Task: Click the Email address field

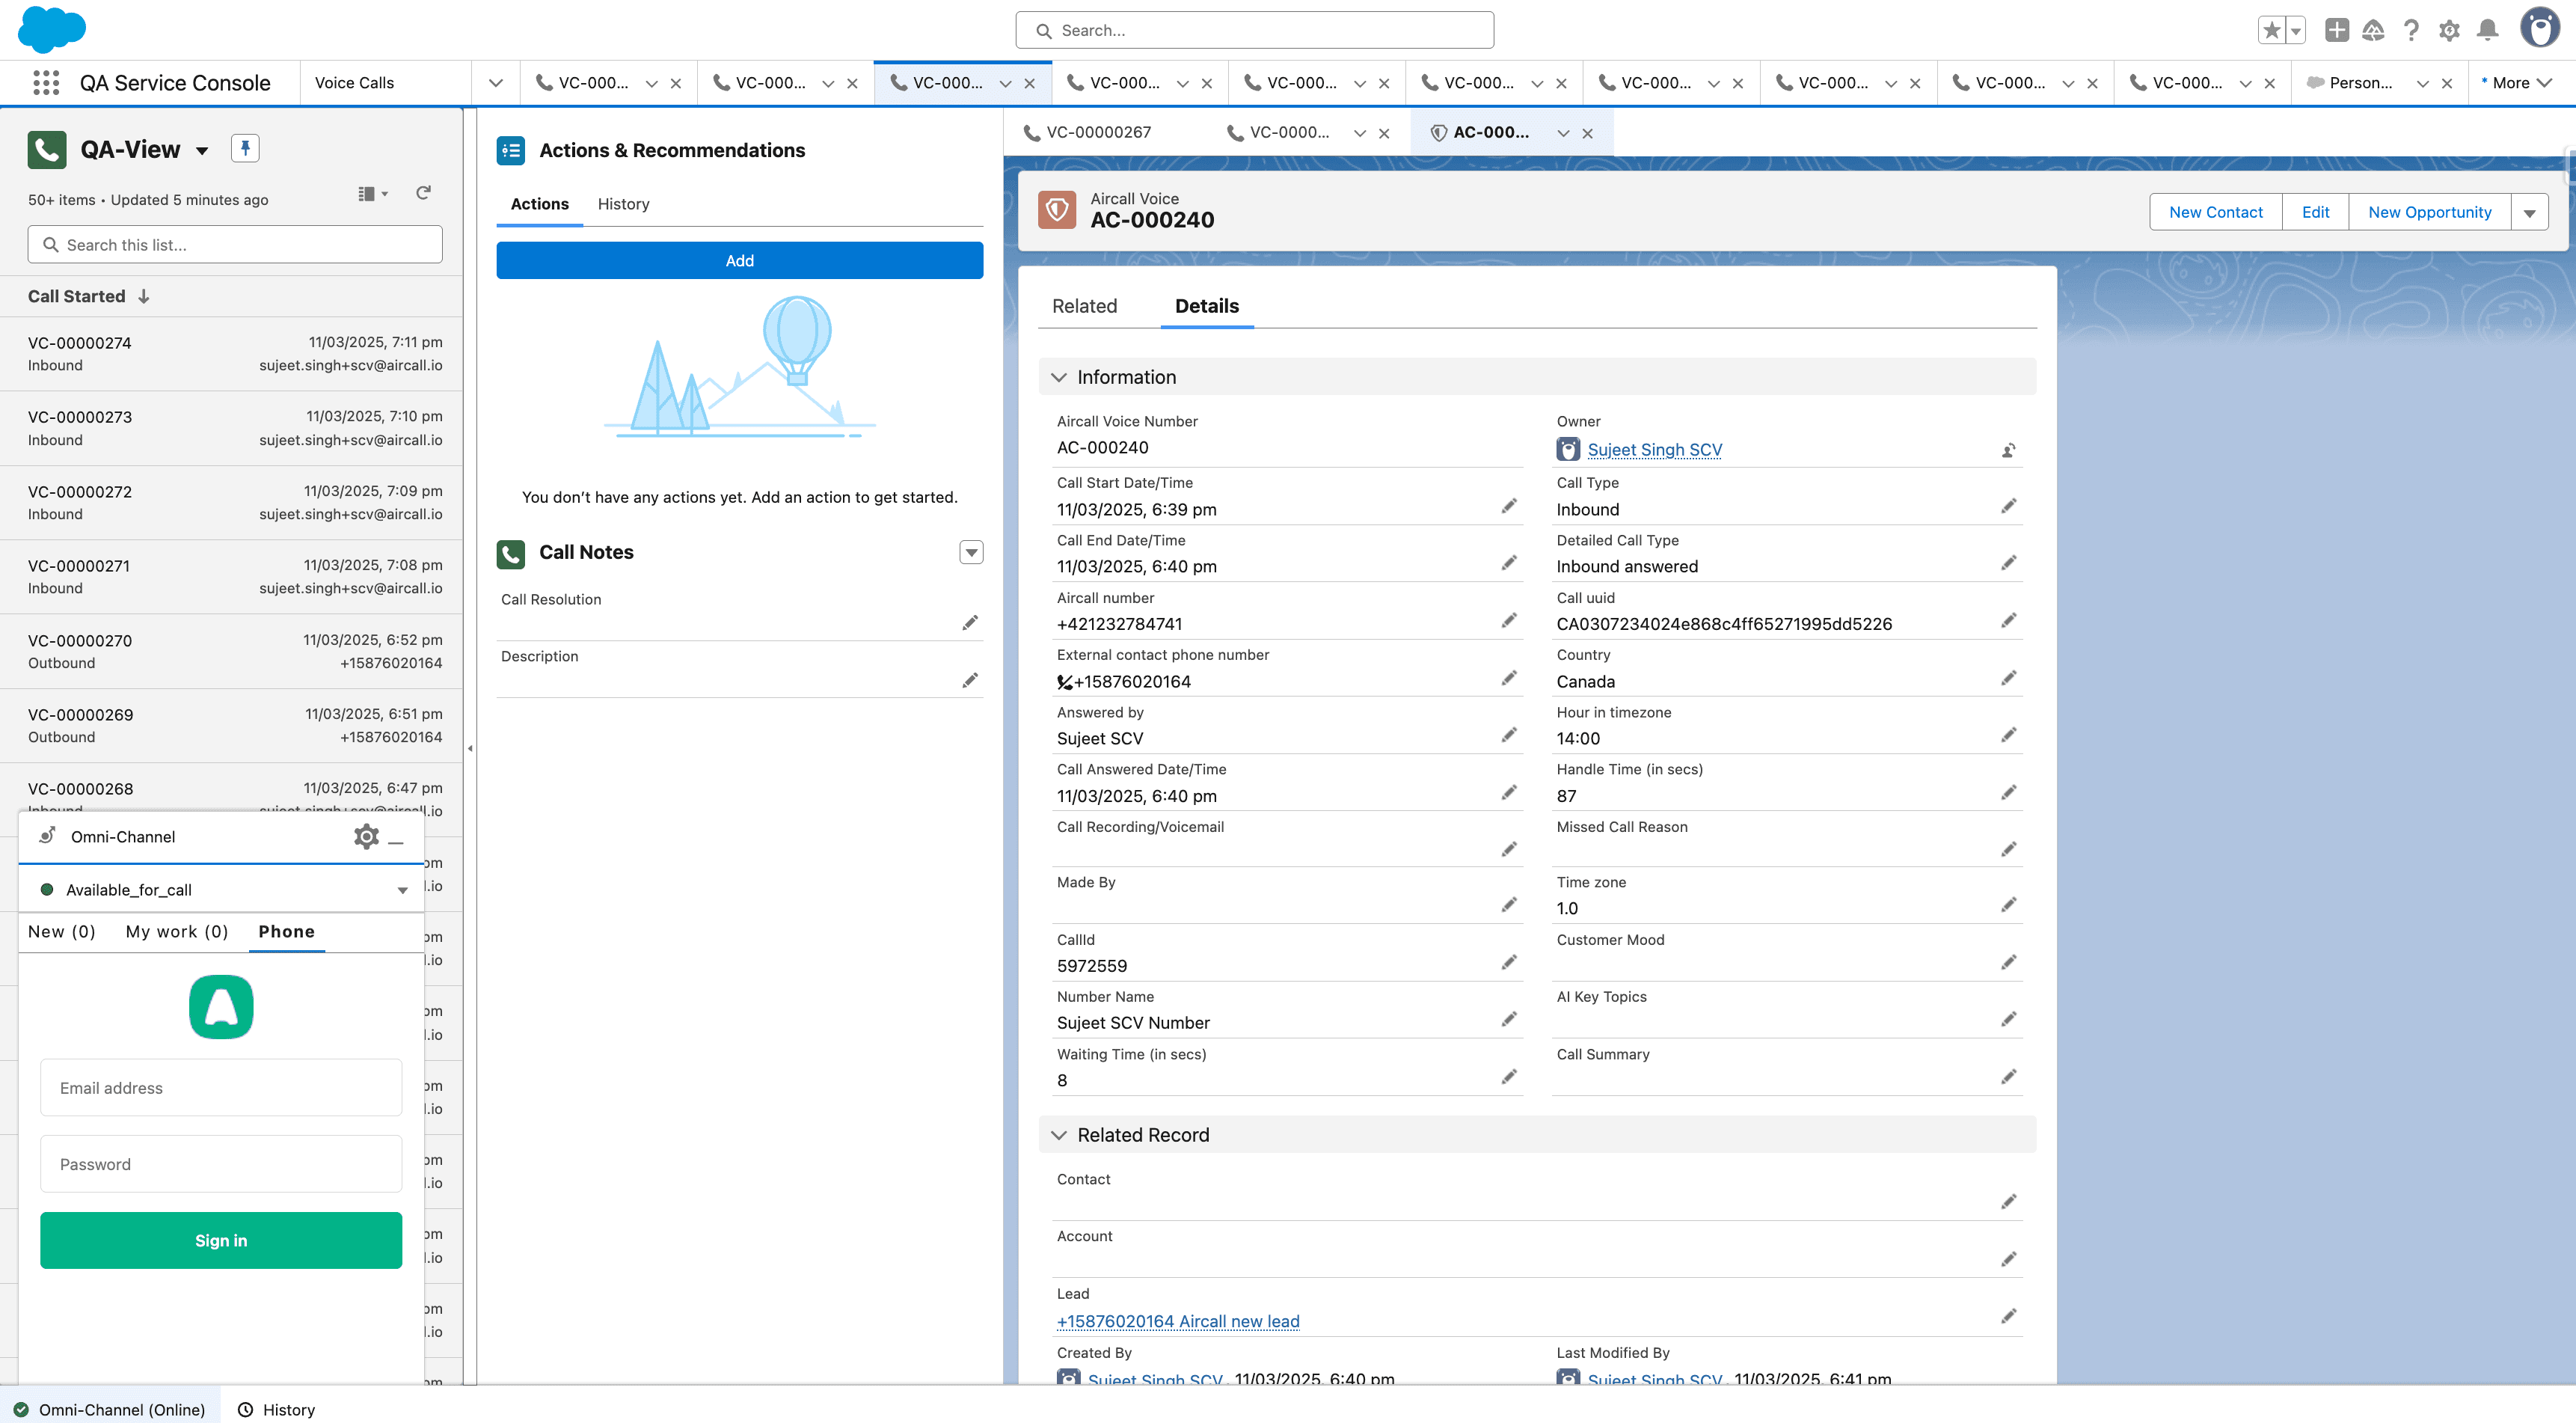Action: pos(221,1088)
